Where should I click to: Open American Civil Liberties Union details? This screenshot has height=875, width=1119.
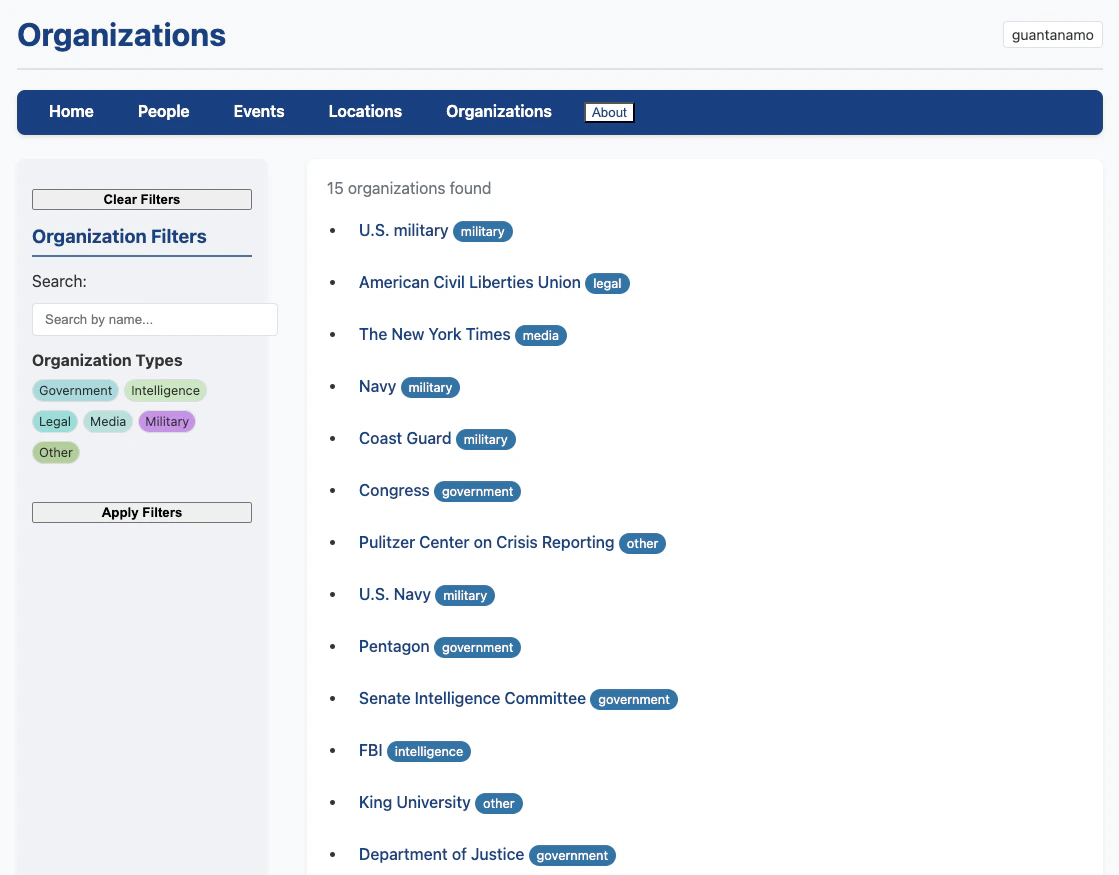click(x=469, y=282)
